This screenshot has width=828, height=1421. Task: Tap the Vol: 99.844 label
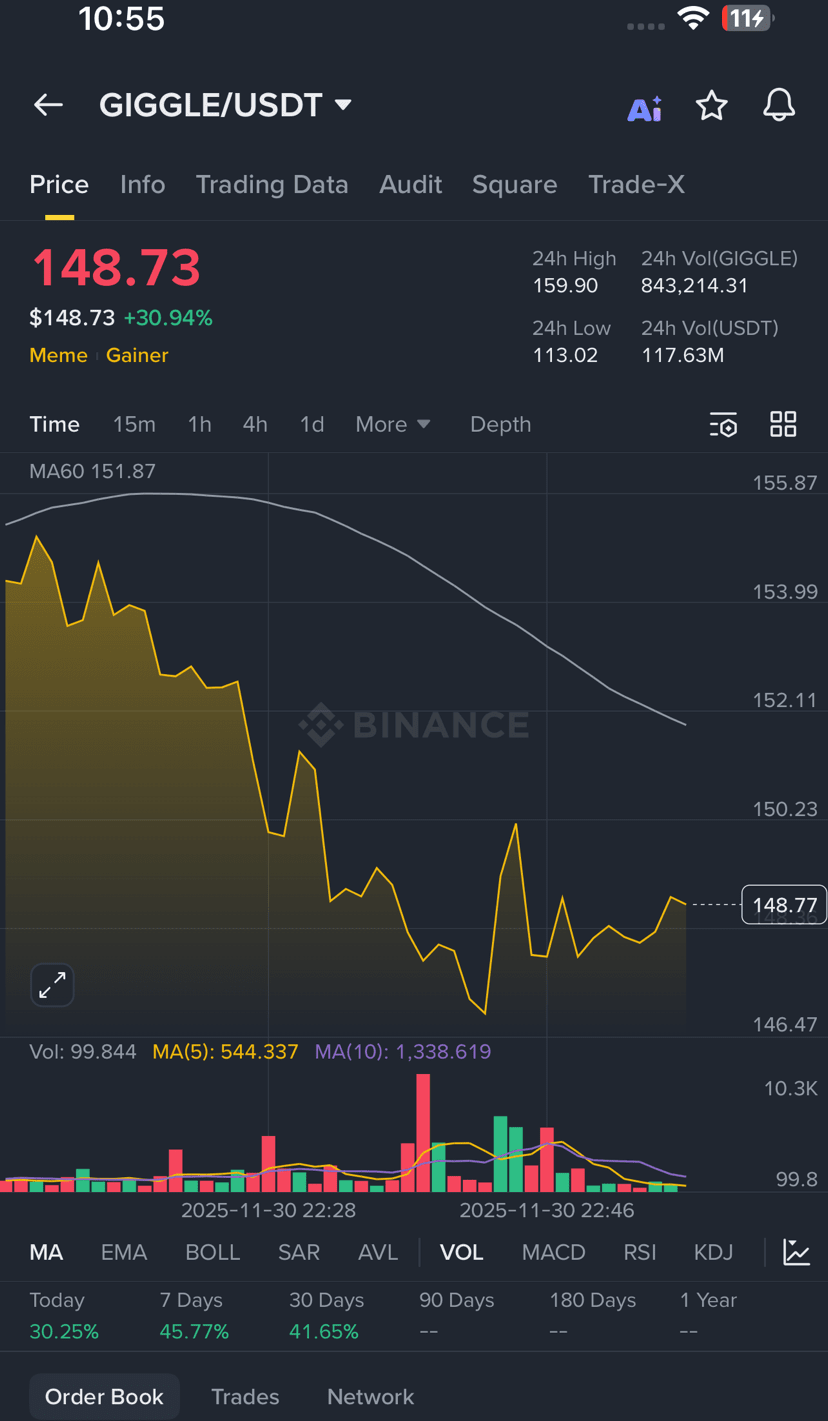pos(83,1052)
